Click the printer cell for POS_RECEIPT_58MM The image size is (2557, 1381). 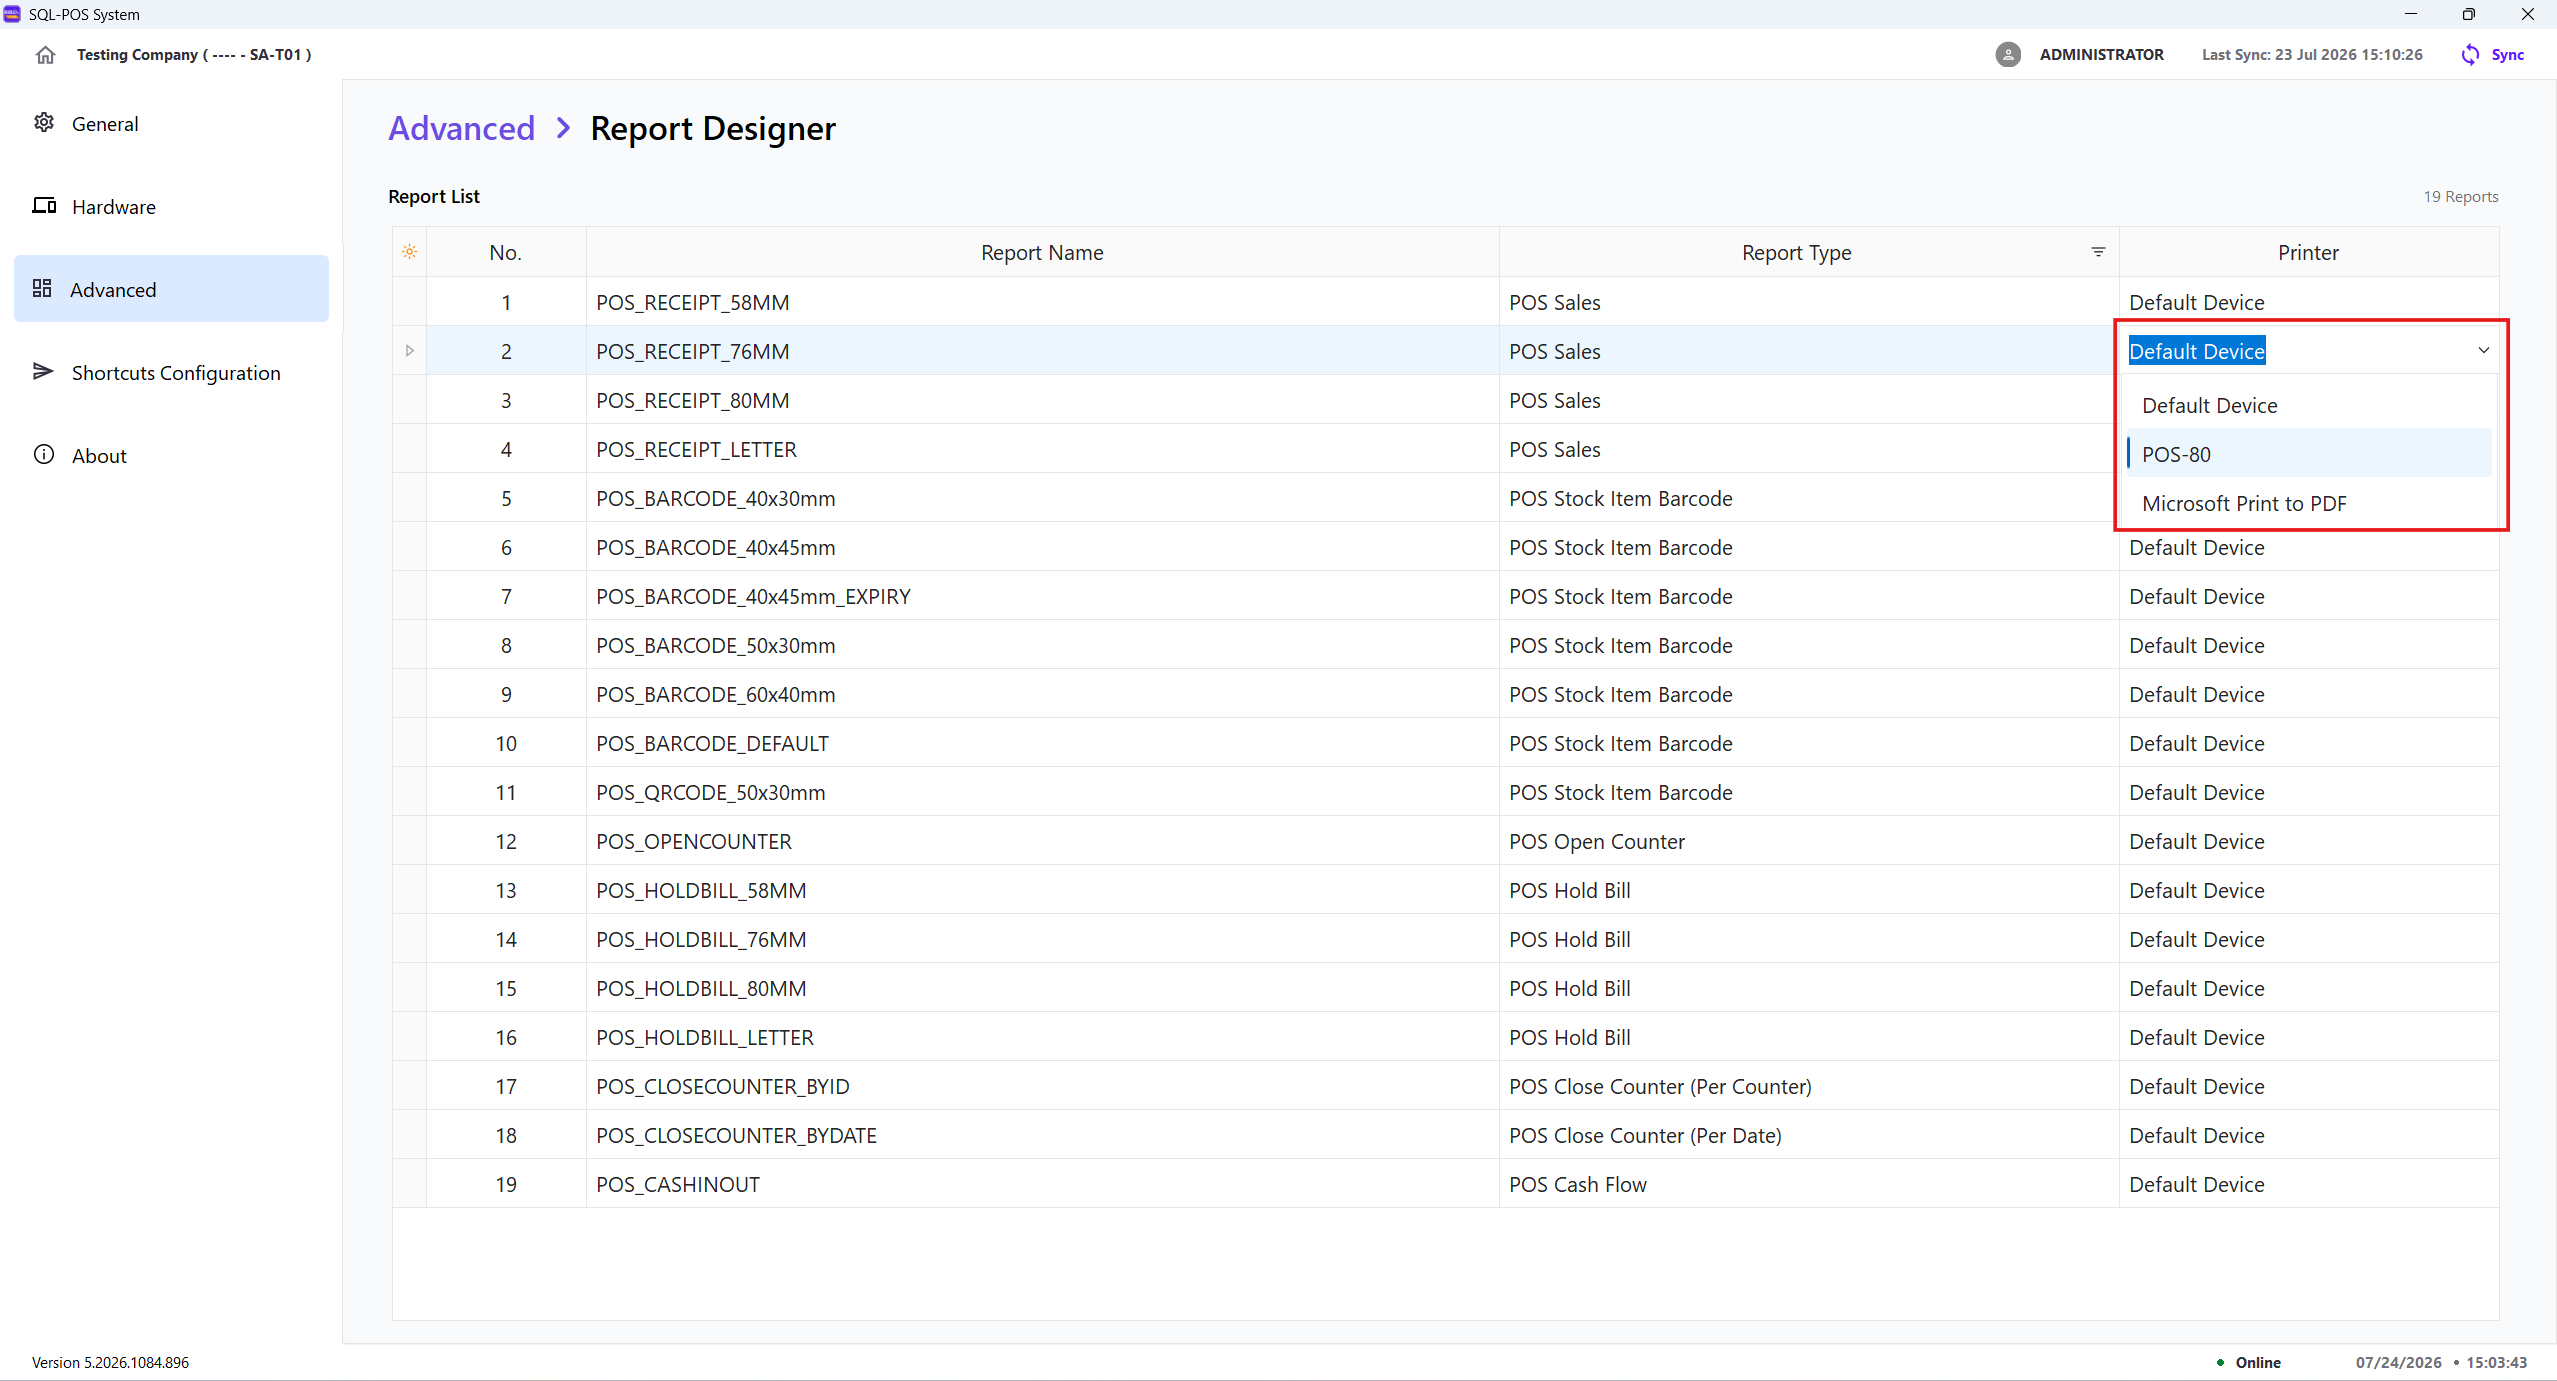2308,302
